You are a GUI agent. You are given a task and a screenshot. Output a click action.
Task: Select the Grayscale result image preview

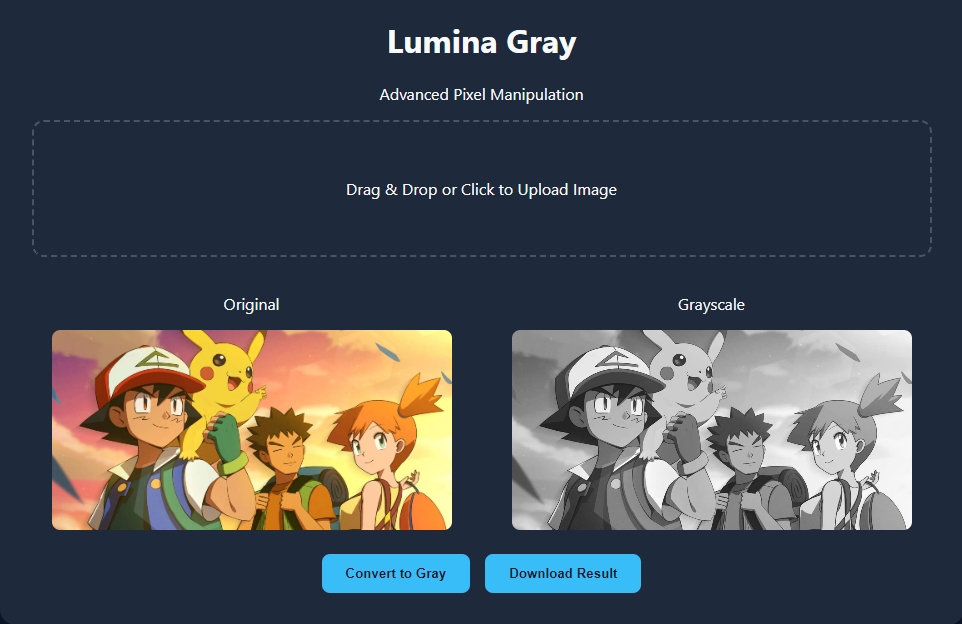[x=711, y=430]
